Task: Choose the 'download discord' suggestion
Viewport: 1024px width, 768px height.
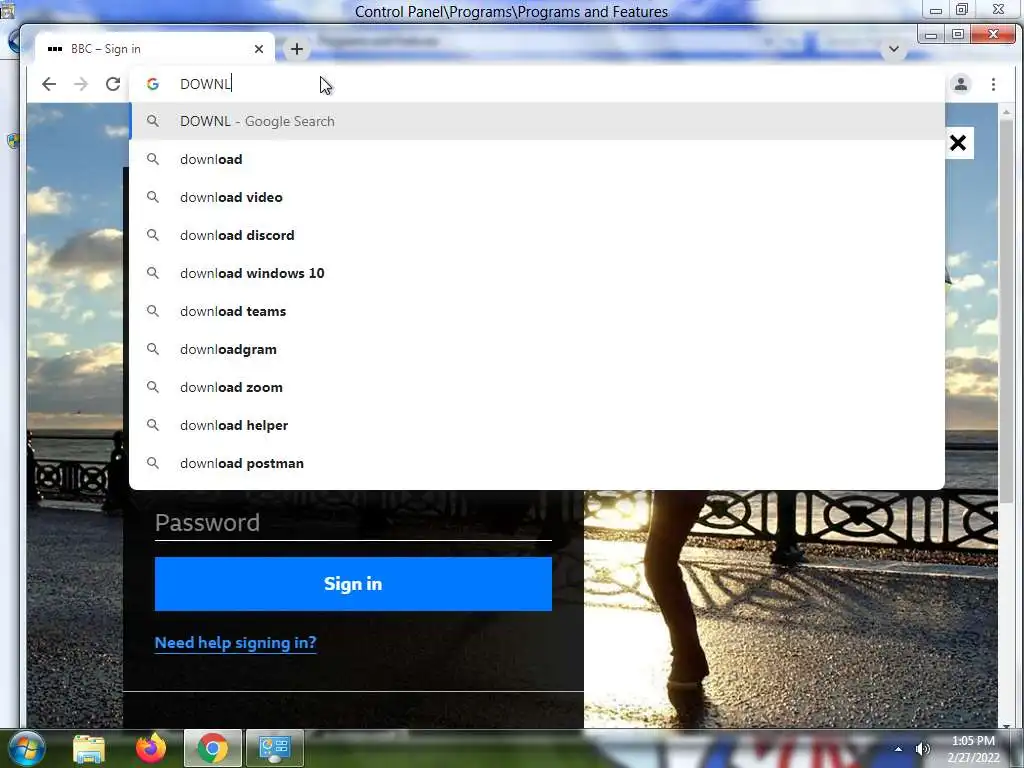Action: (x=537, y=235)
